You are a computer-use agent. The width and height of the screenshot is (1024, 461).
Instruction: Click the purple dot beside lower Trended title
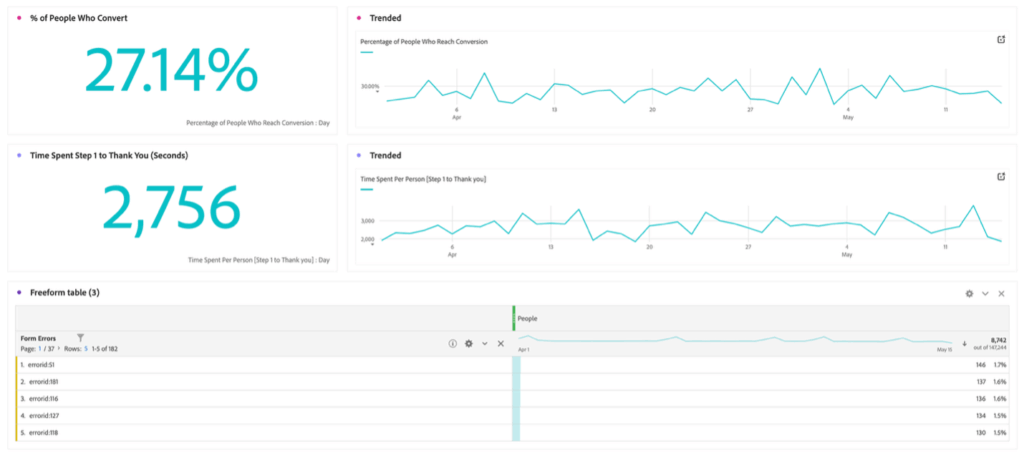(x=359, y=156)
